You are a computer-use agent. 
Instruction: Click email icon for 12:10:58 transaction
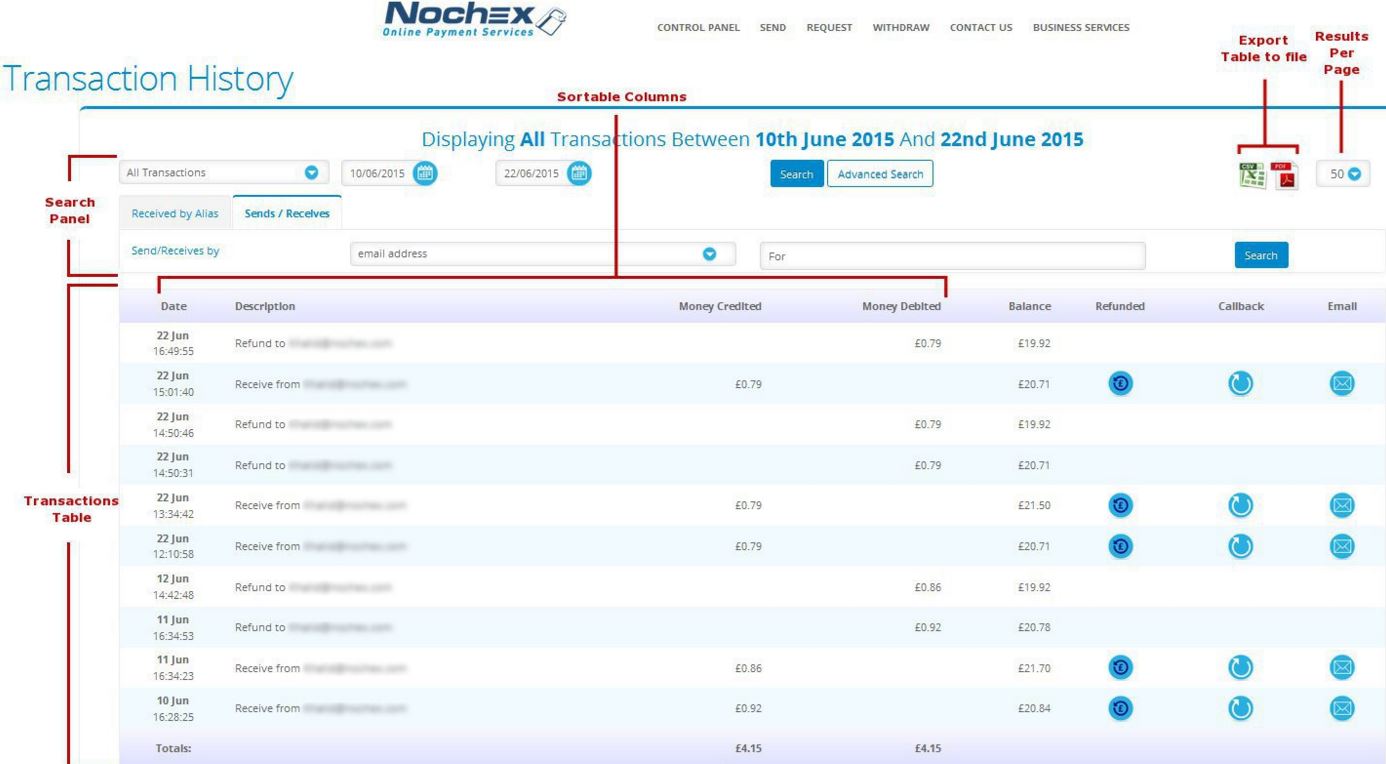pos(1341,546)
